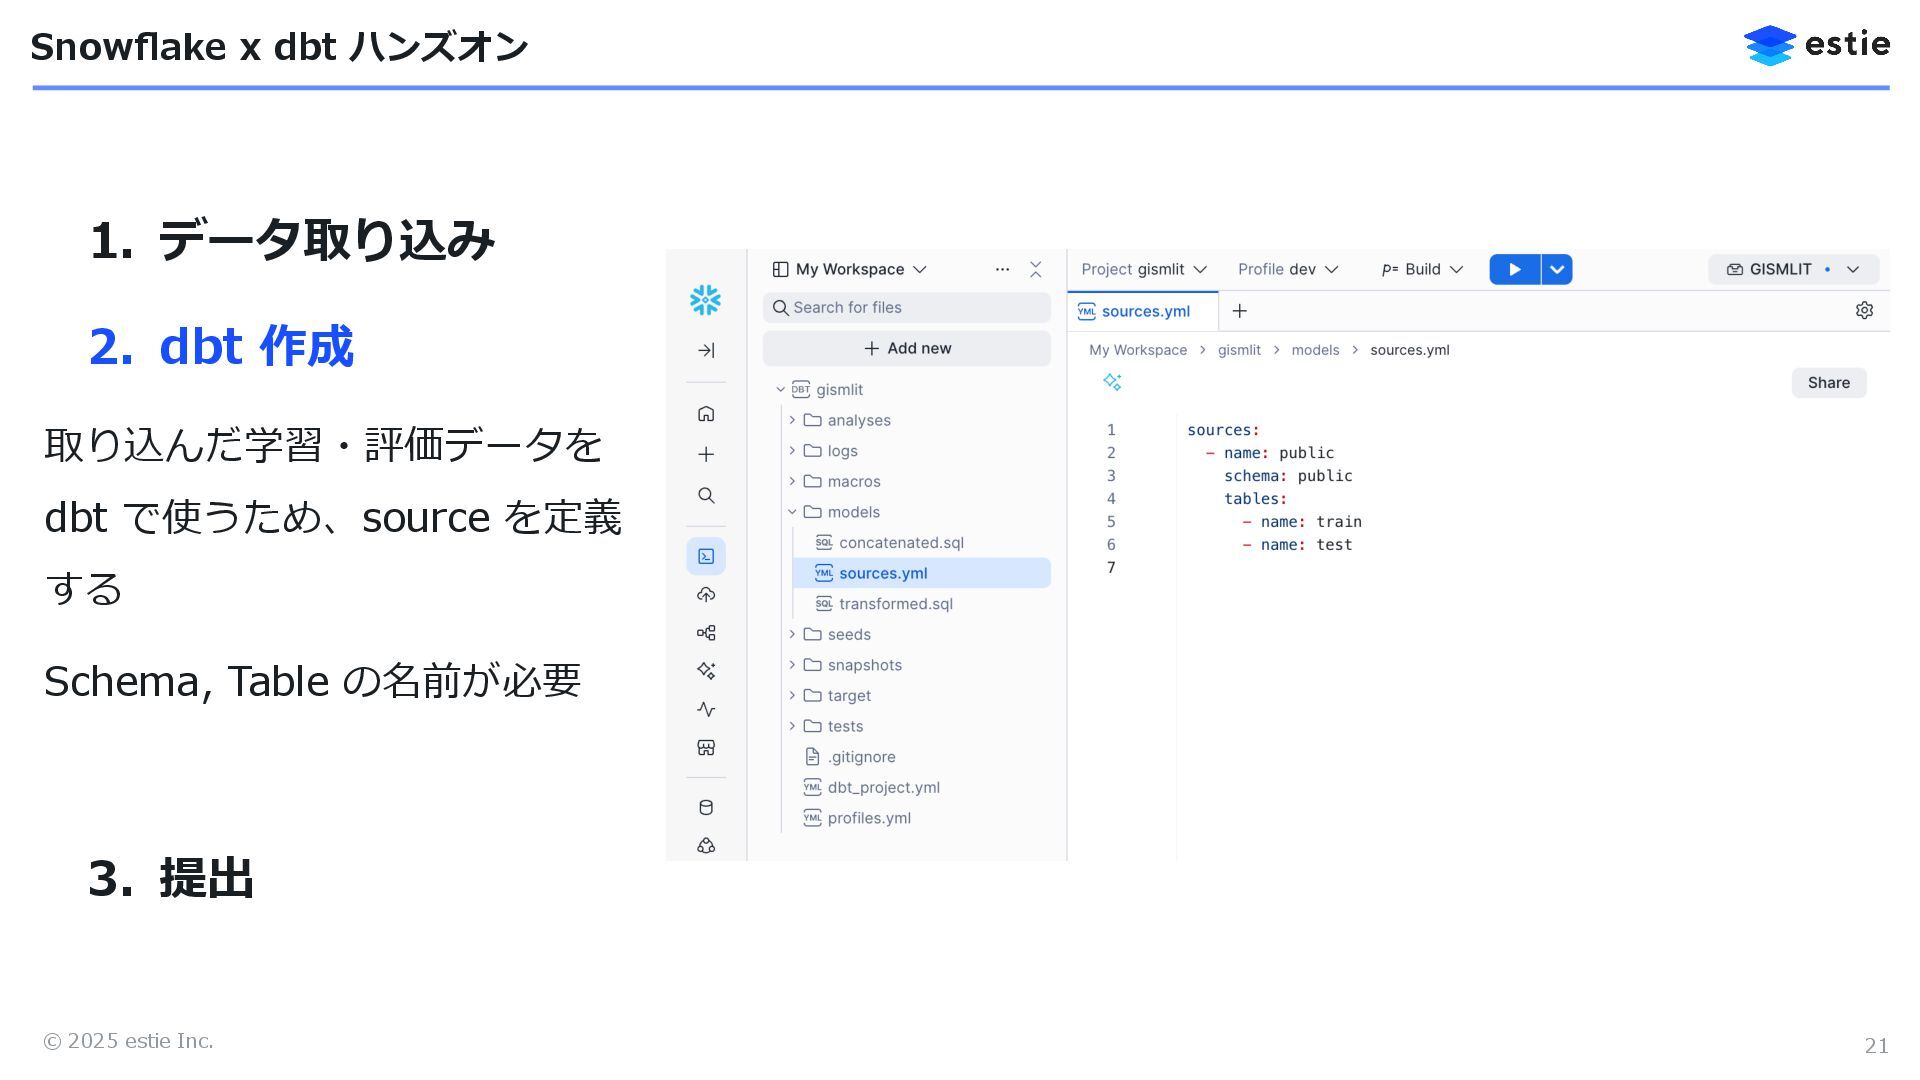The width and height of the screenshot is (1920, 1080).
Task: Click the Monitoring activity pulse icon
Action: point(706,710)
